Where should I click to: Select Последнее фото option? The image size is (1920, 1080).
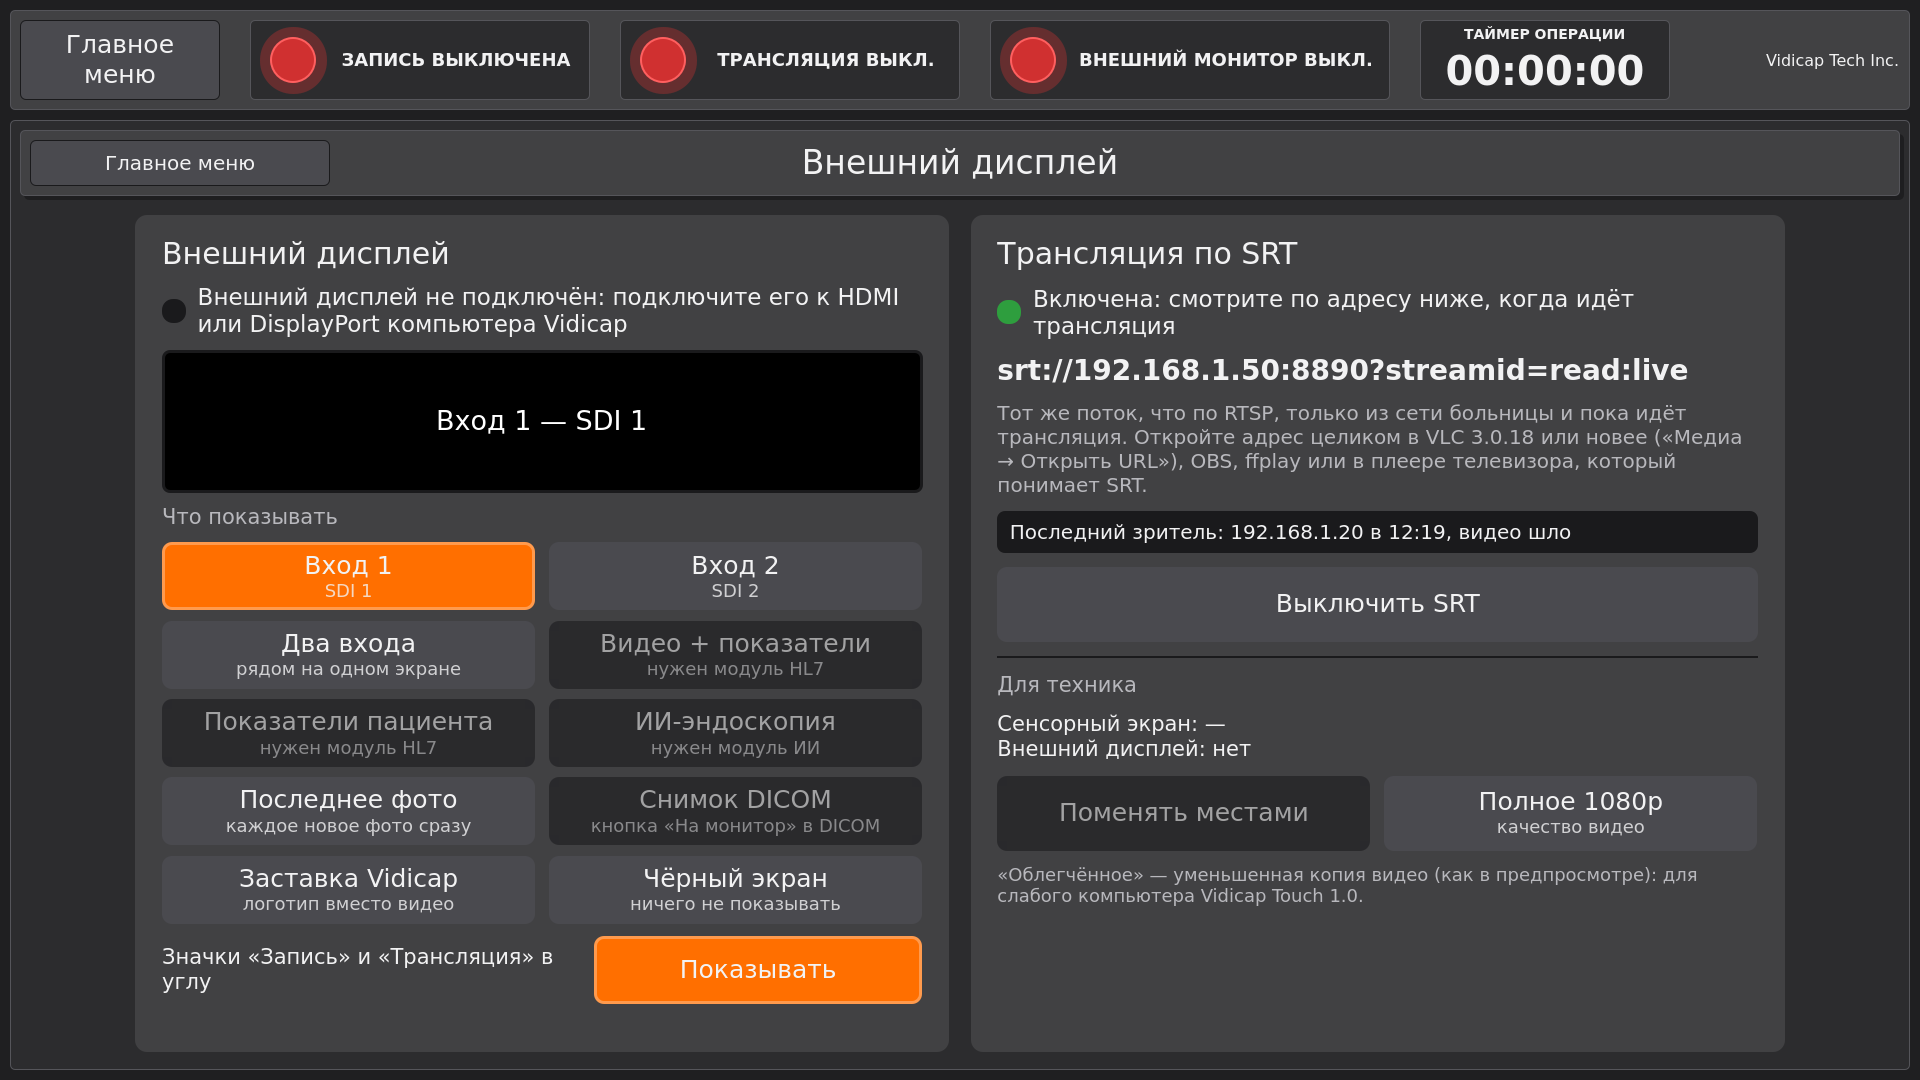348,811
